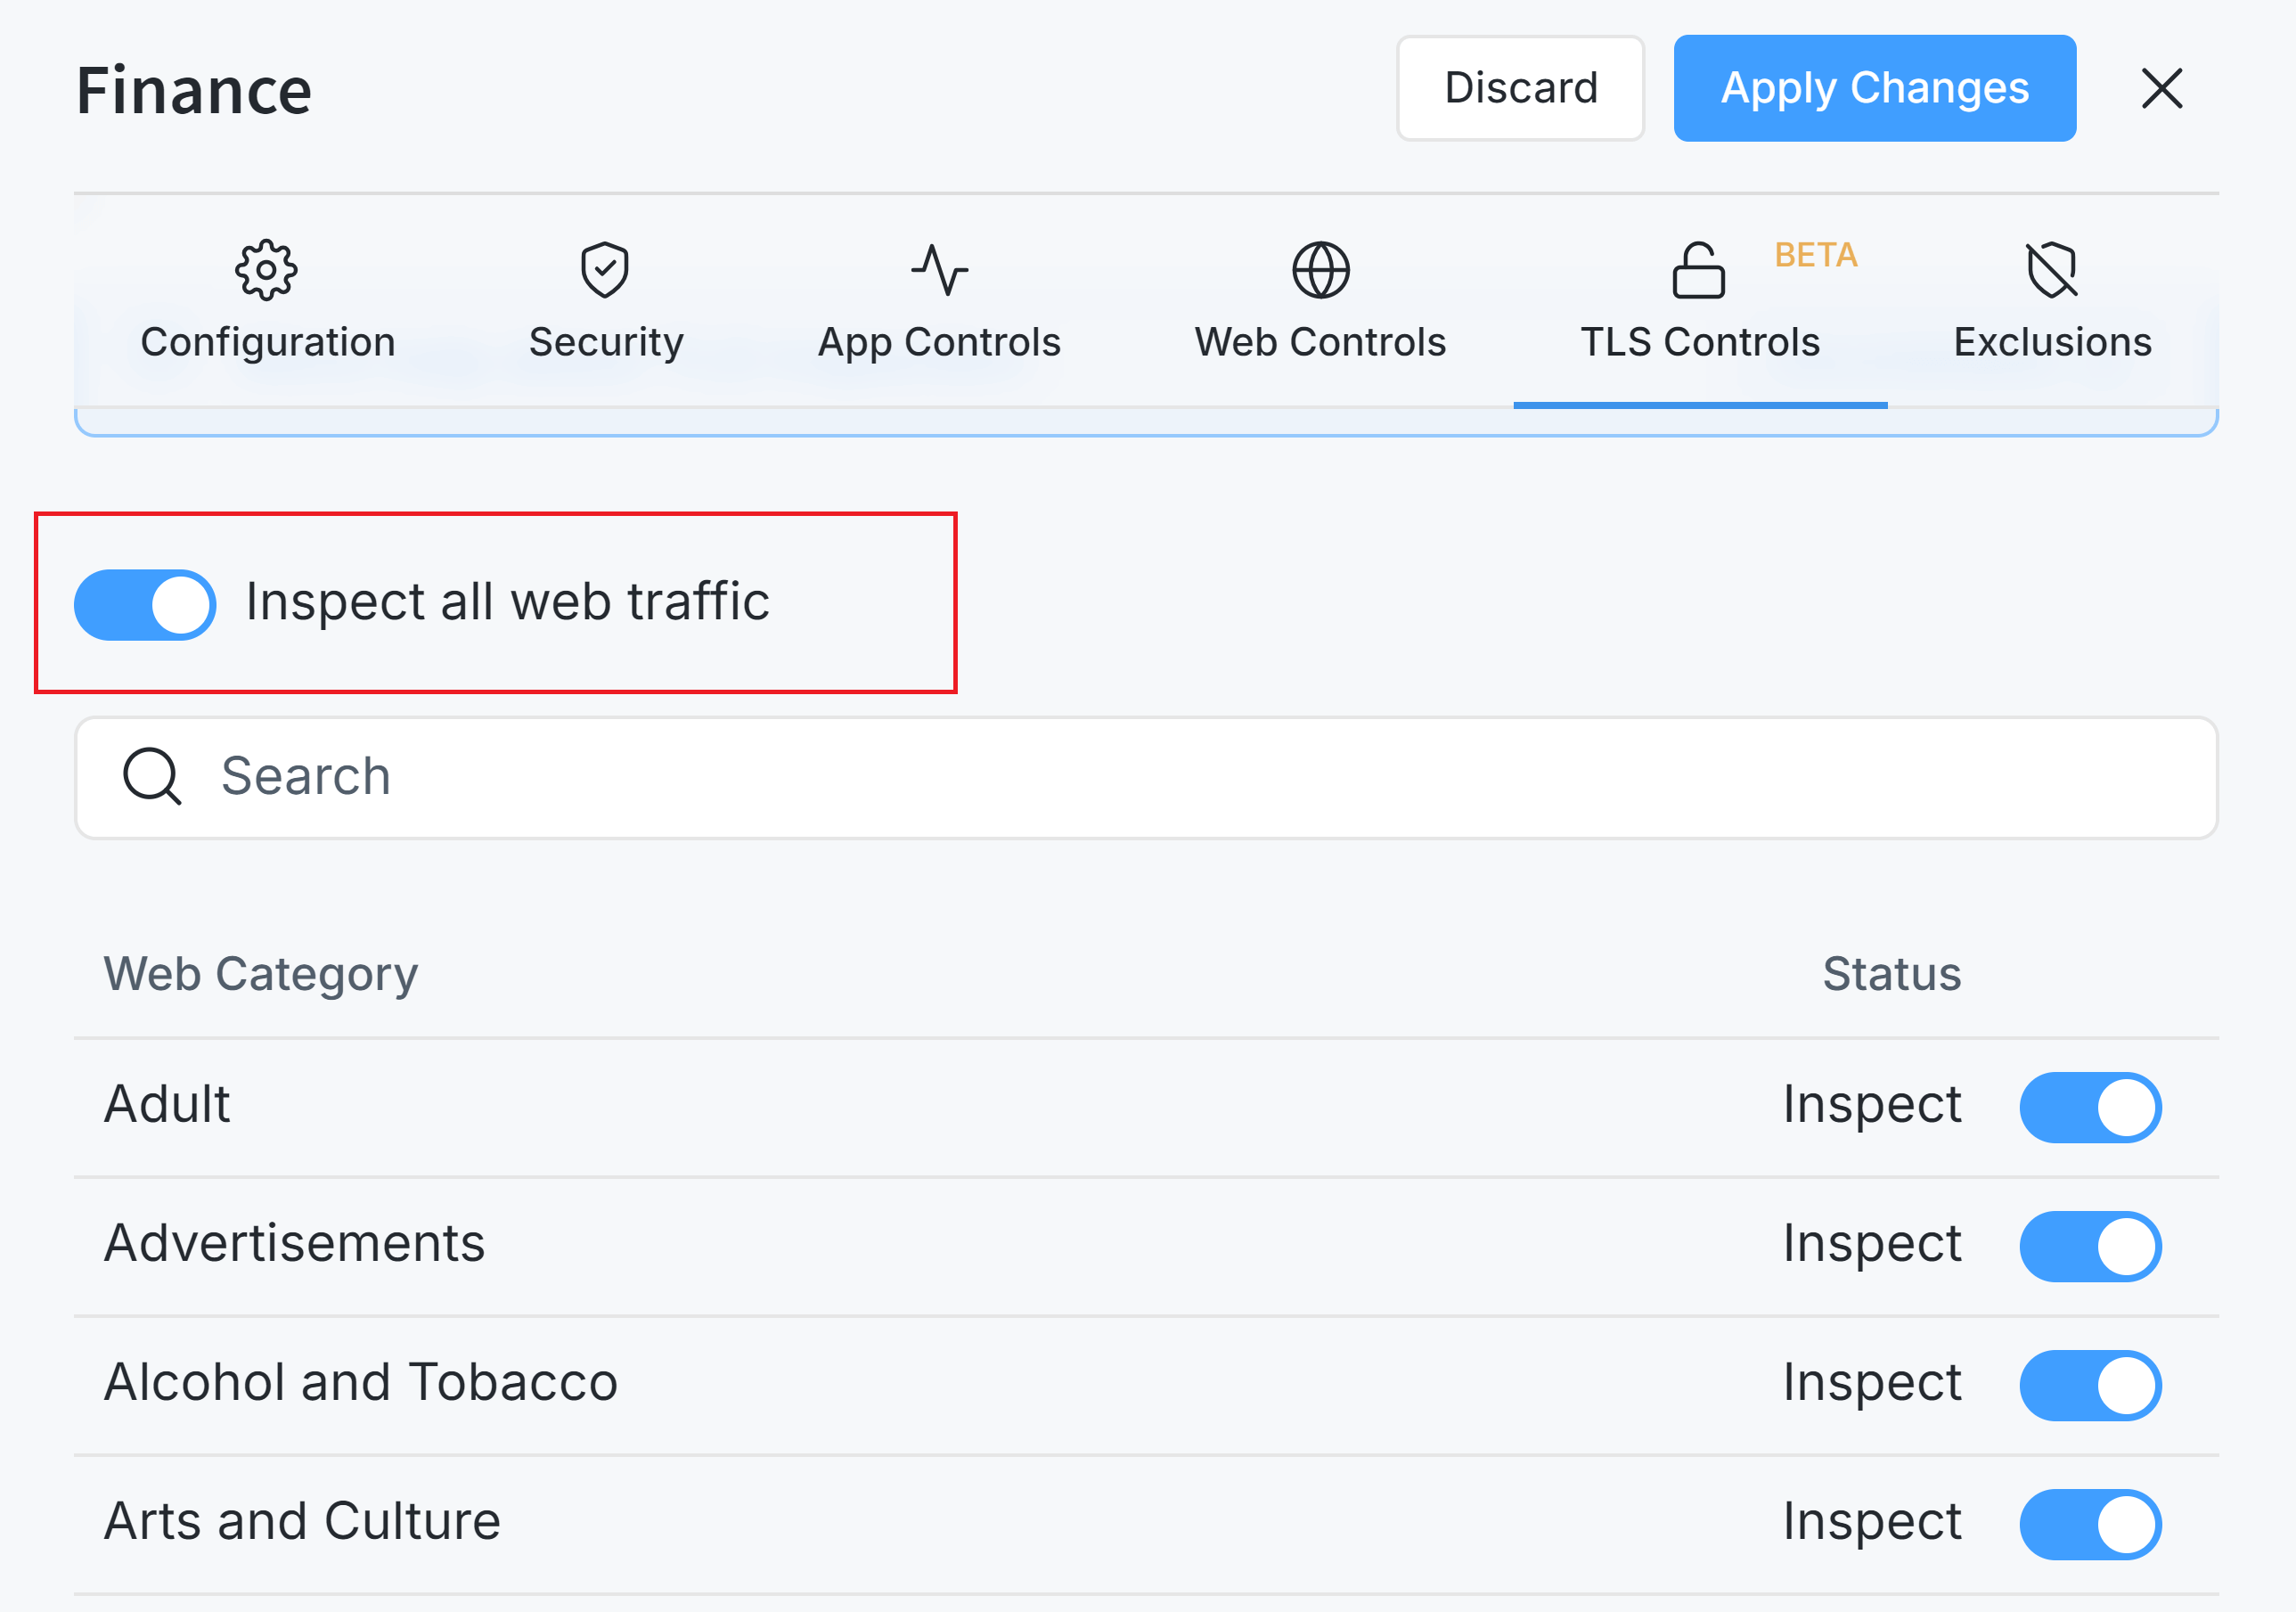Click the Security shield checkmark icon
Viewport: 2296px width, 1612px height.
point(605,270)
